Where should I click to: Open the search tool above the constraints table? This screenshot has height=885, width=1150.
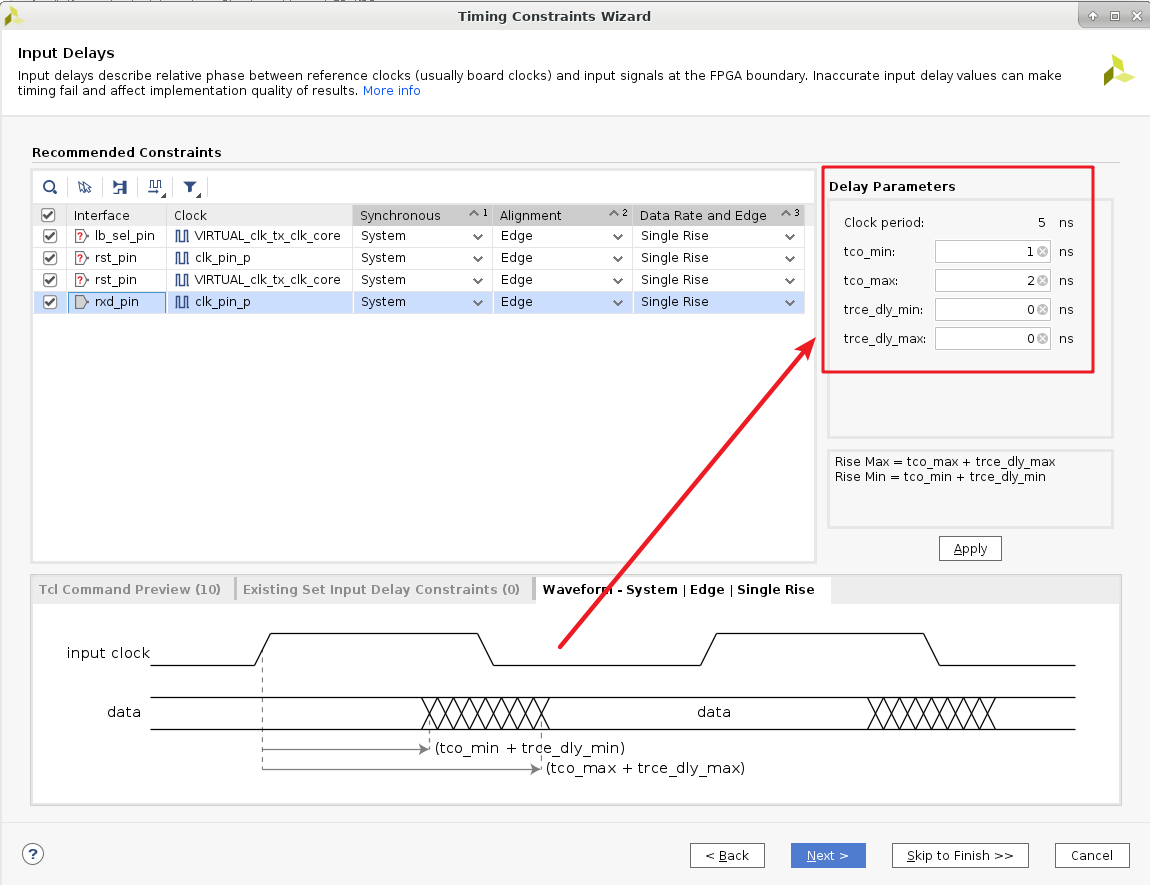[50, 187]
